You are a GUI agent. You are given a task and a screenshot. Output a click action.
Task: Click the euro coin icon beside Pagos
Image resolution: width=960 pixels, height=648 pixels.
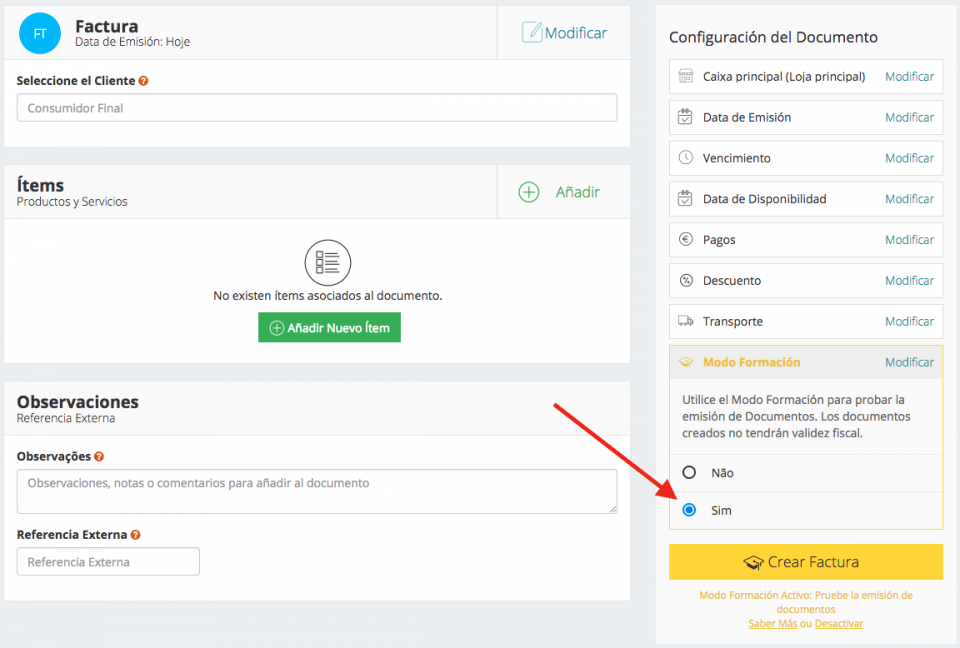click(x=686, y=239)
